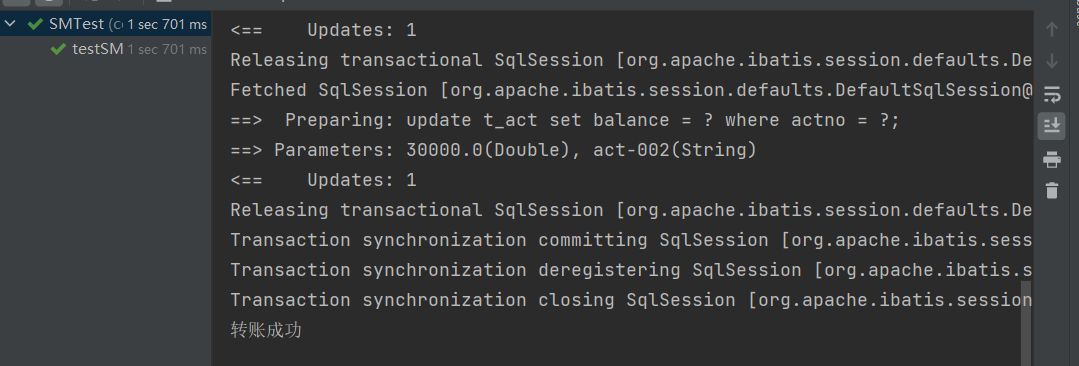Screen dimensions: 1079x366
Task: Click the Fetched SqlSession log line
Action: [x=631, y=90]
